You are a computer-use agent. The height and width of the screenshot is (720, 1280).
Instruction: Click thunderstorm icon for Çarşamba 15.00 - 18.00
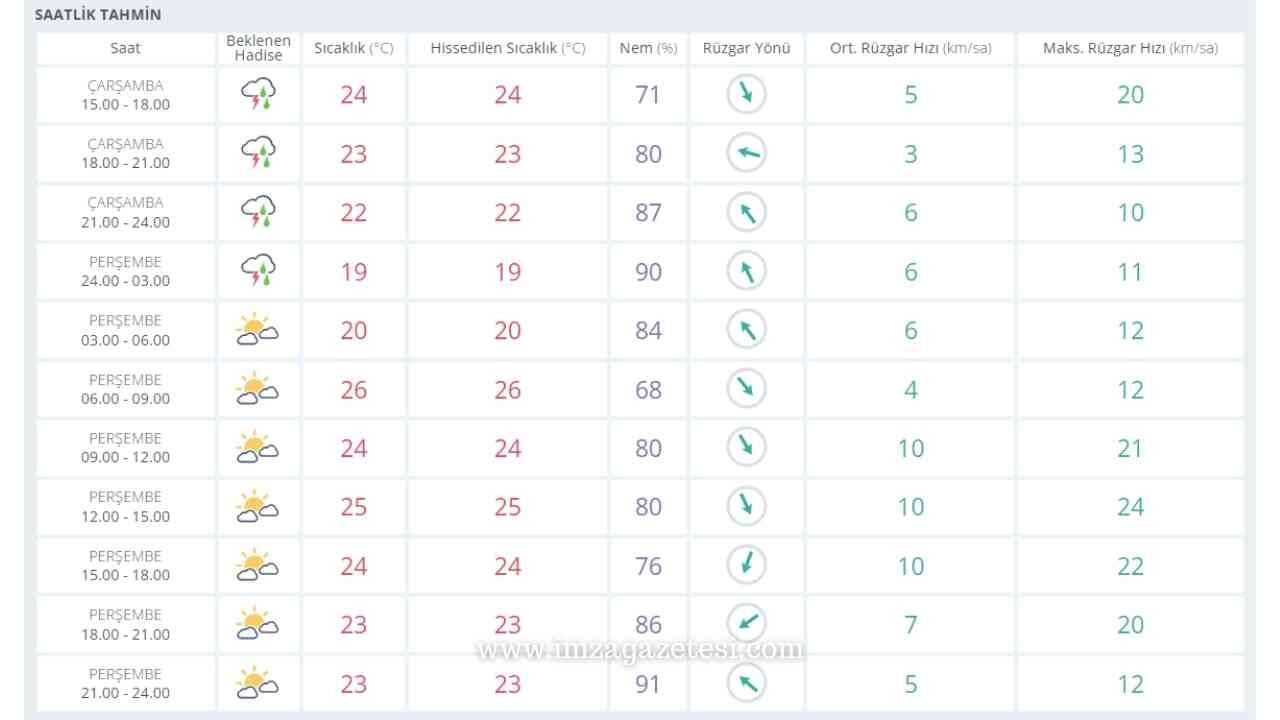[258, 95]
